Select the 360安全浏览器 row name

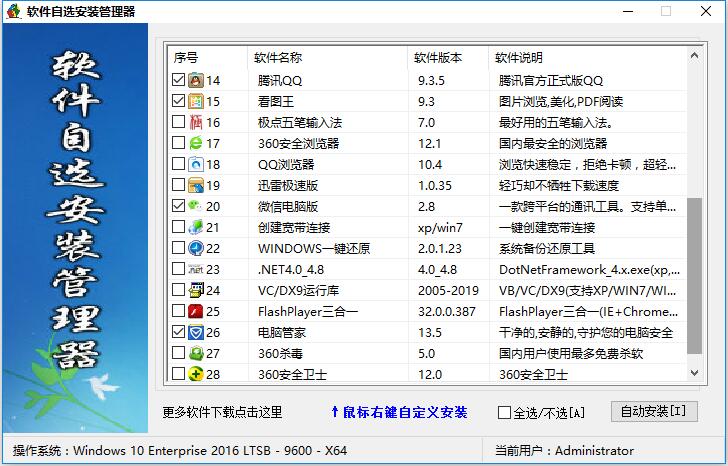tap(299, 143)
